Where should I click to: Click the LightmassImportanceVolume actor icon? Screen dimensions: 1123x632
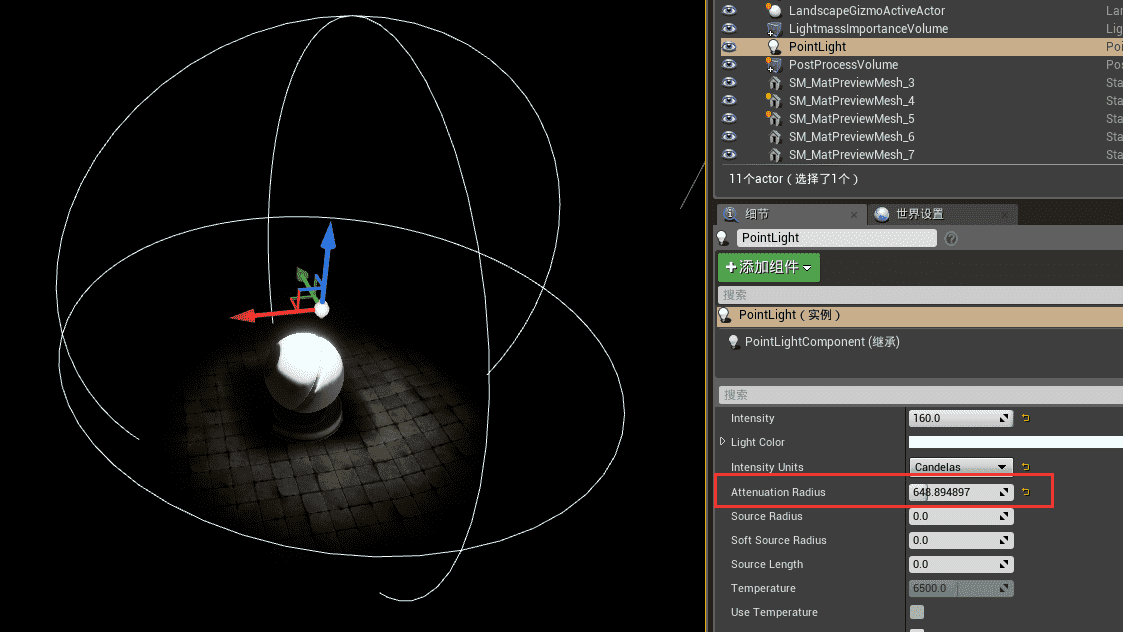pos(773,29)
